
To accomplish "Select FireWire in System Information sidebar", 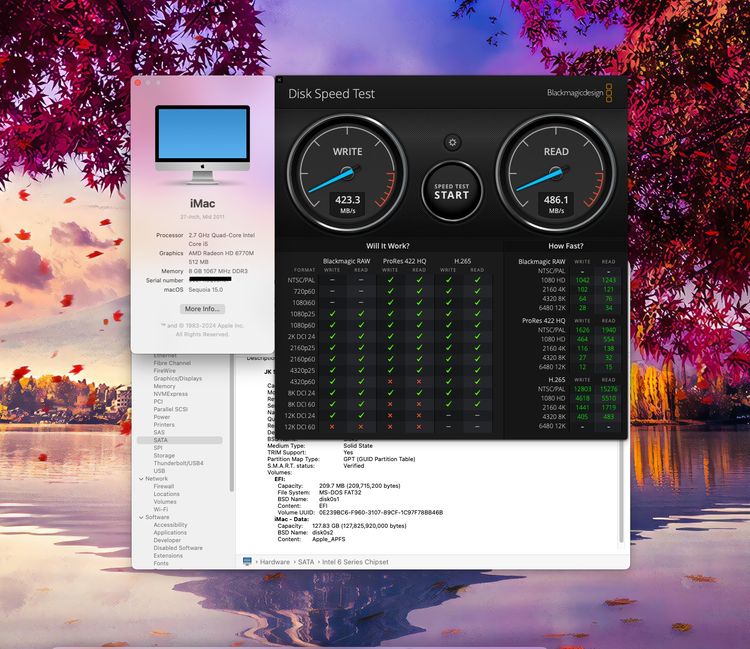I will point(165,371).
